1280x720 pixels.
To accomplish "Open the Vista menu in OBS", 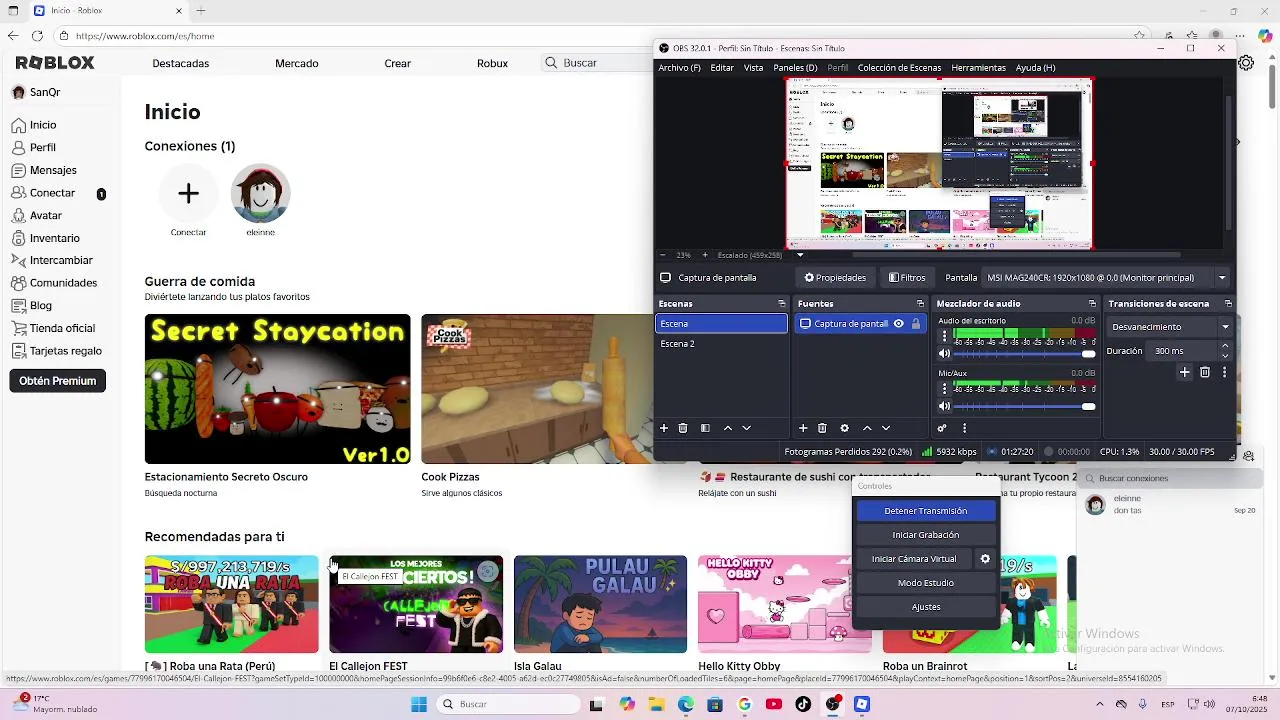I will (753, 68).
